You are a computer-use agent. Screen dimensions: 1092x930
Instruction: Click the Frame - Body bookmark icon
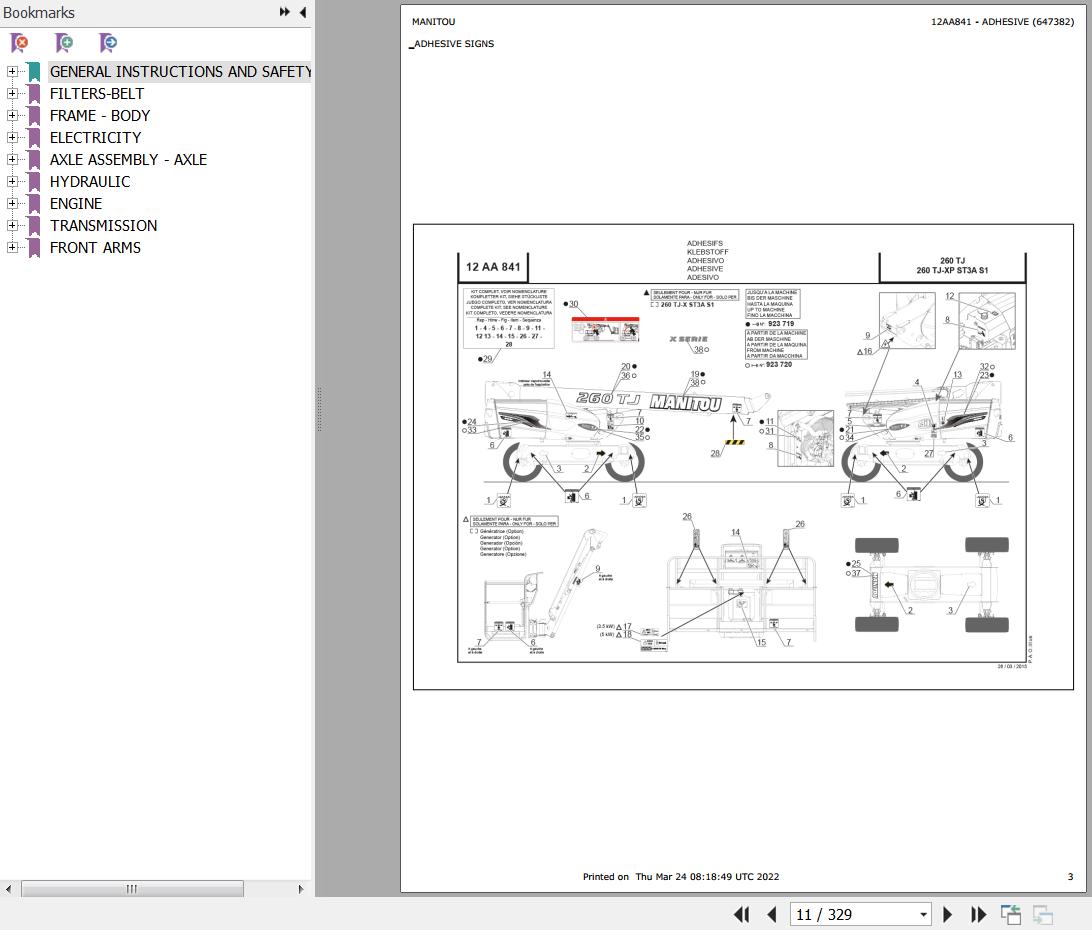coord(33,116)
